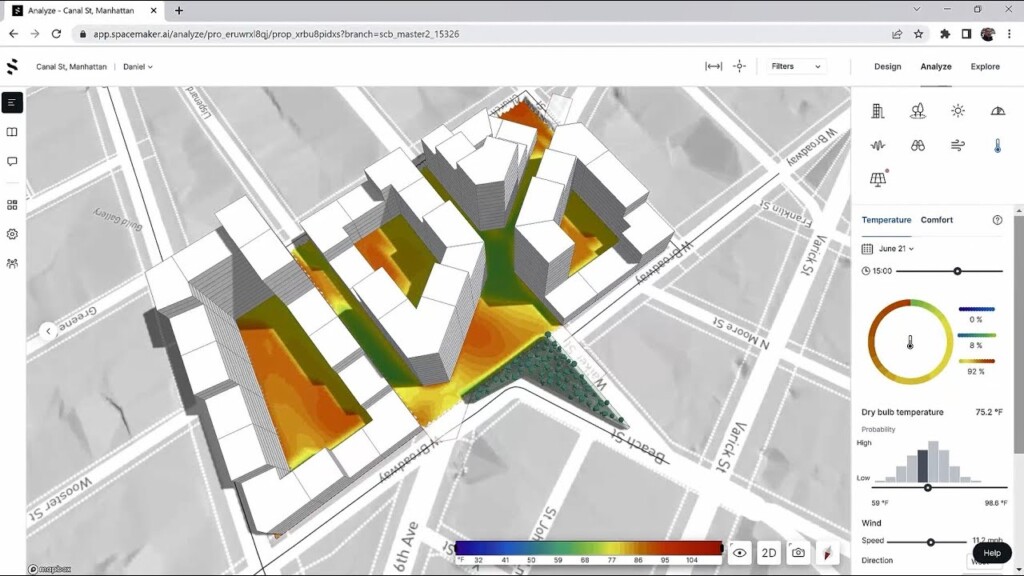
Task: Collapse the panel with left arrow
Action: (x=48, y=331)
